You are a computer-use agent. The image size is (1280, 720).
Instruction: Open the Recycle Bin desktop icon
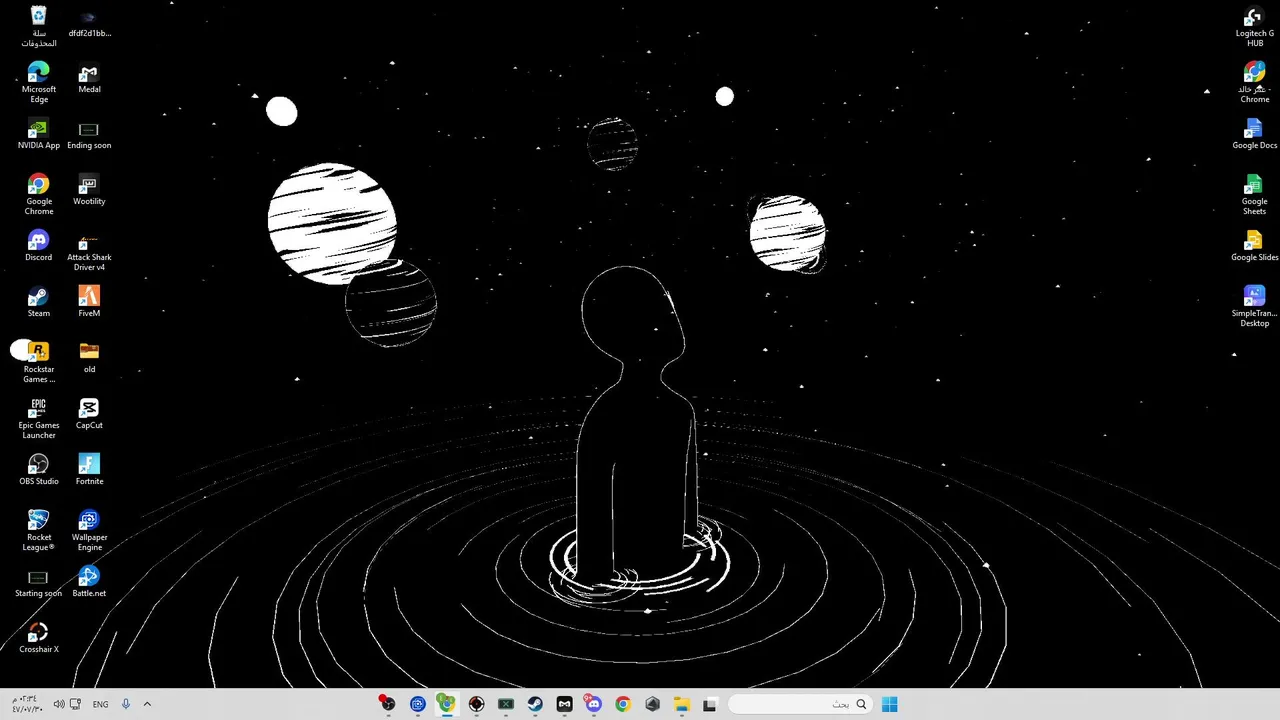[x=38, y=27]
